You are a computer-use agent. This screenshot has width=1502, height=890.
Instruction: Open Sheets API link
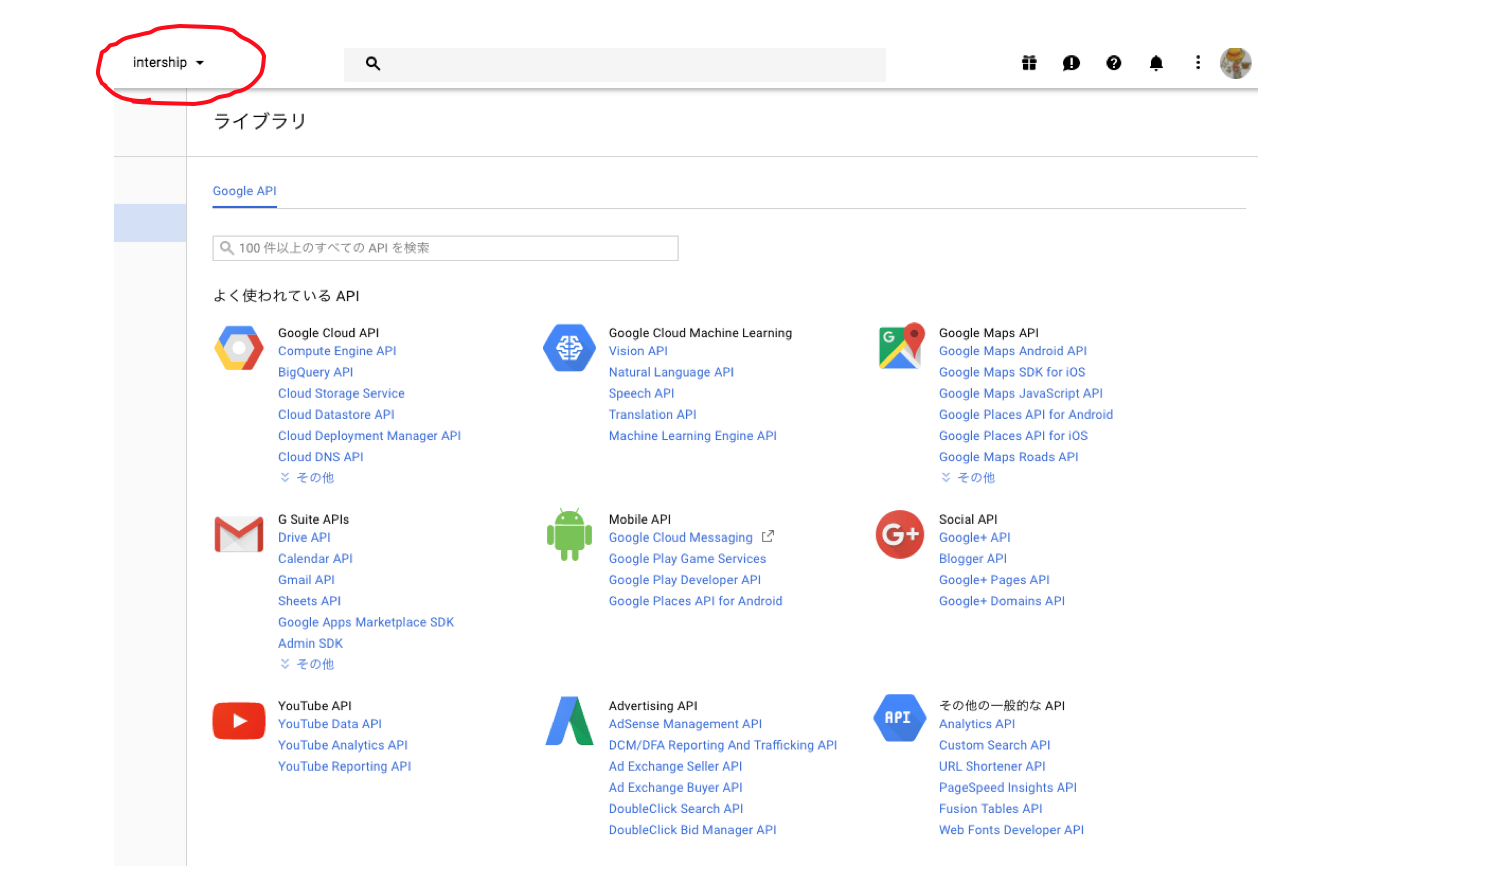(x=309, y=601)
